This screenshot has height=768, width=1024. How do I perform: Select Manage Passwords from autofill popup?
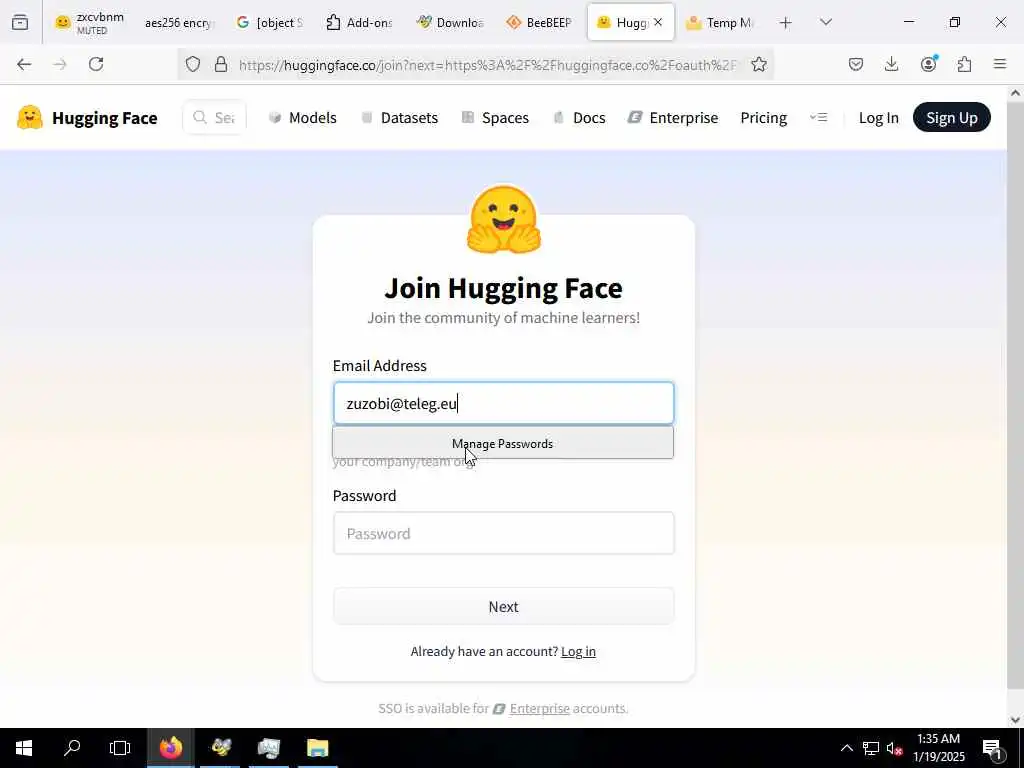tap(503, 443)
